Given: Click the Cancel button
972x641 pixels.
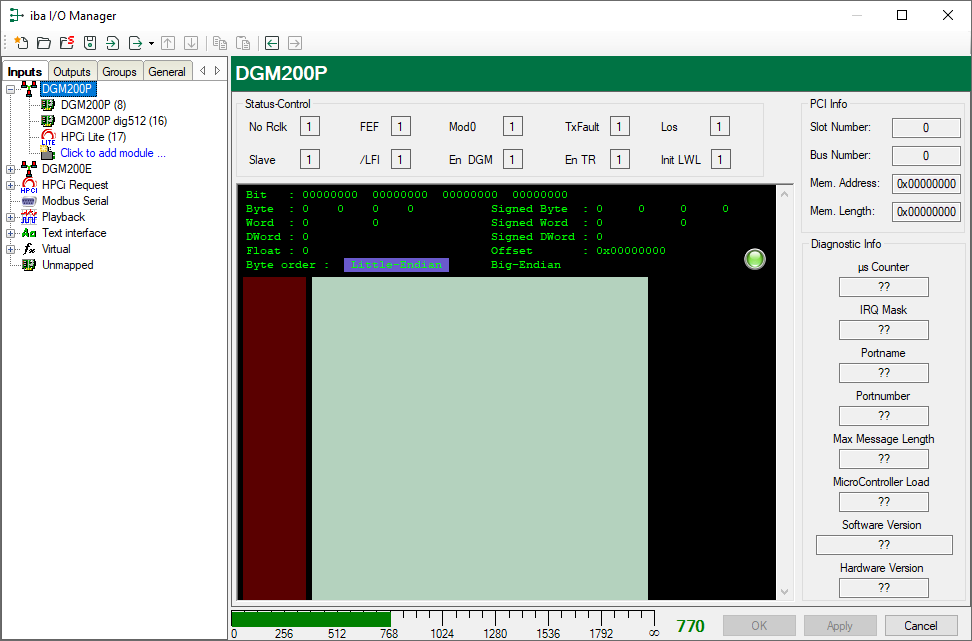Looking at the screenshot, I should pos(921,626).
